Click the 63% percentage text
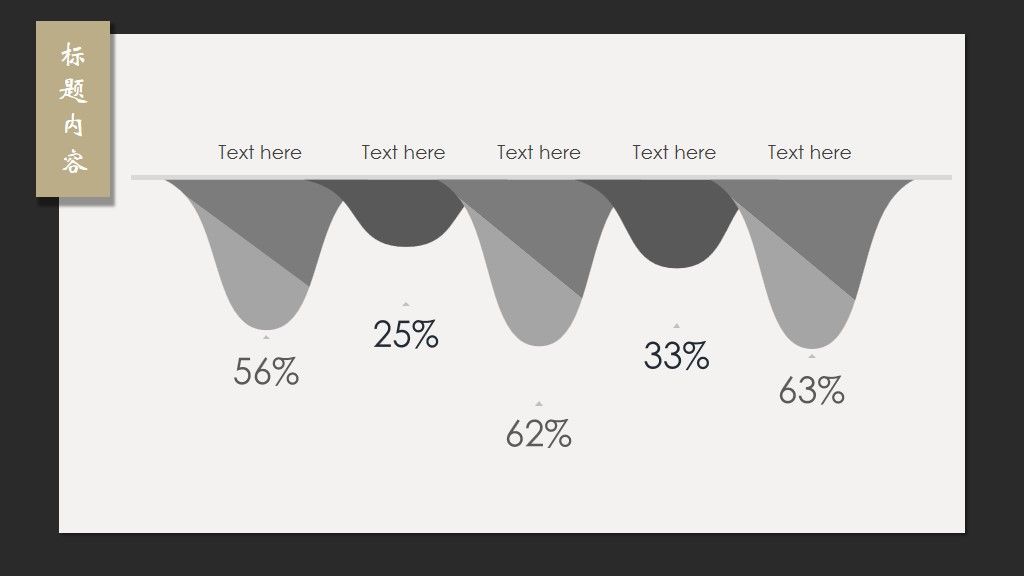The width and height of the screenshot is (1024, 576). click(812, 391)
